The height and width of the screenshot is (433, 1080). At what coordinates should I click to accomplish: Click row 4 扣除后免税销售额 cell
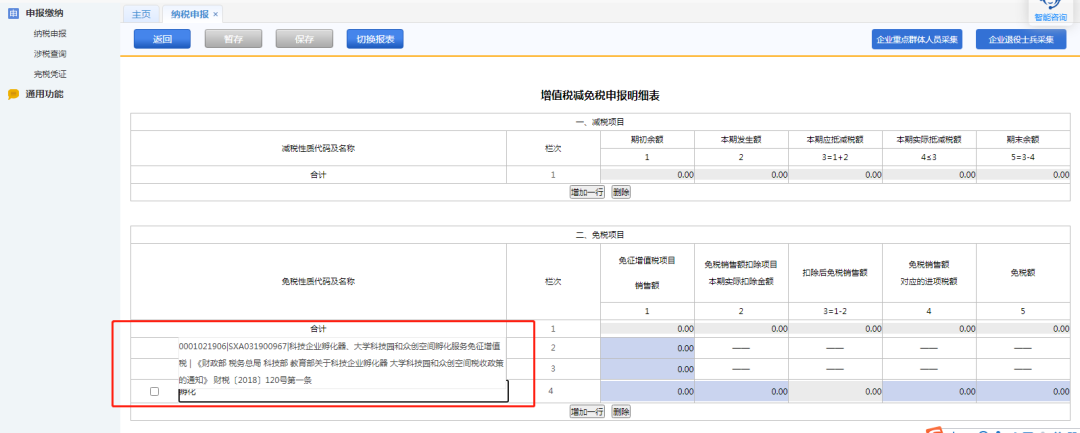835,391
